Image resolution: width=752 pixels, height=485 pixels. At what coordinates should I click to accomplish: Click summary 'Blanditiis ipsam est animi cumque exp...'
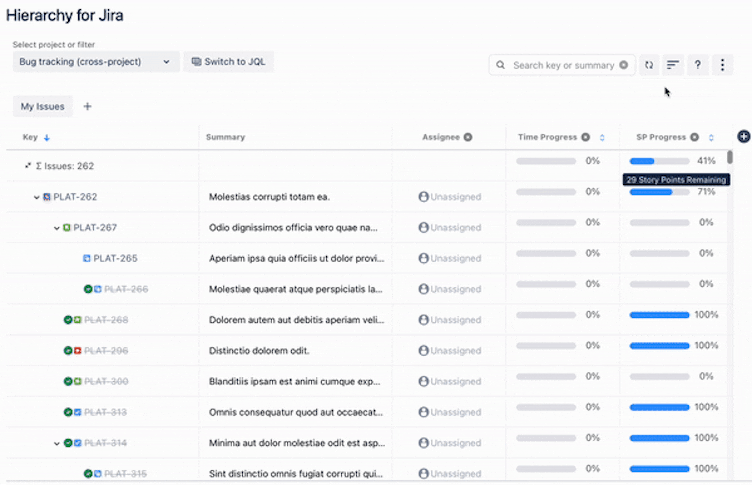point(294,381)
